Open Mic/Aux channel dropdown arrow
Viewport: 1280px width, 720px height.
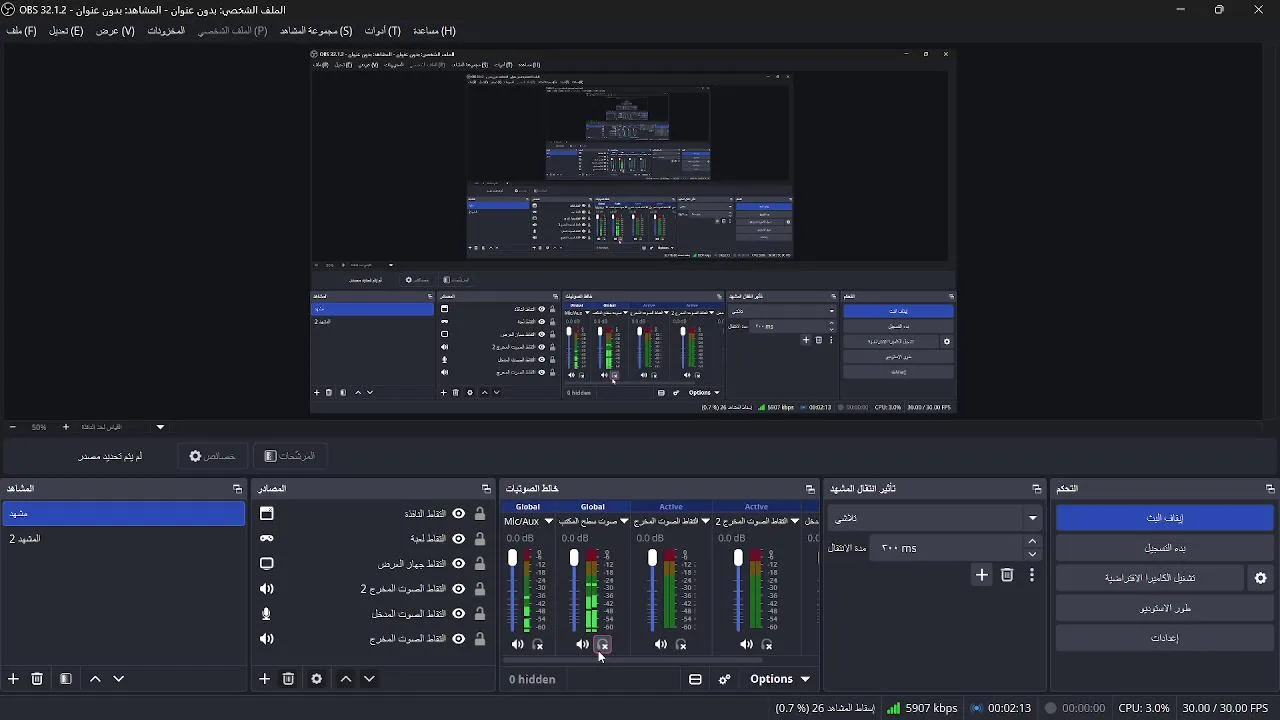point(548,521)
